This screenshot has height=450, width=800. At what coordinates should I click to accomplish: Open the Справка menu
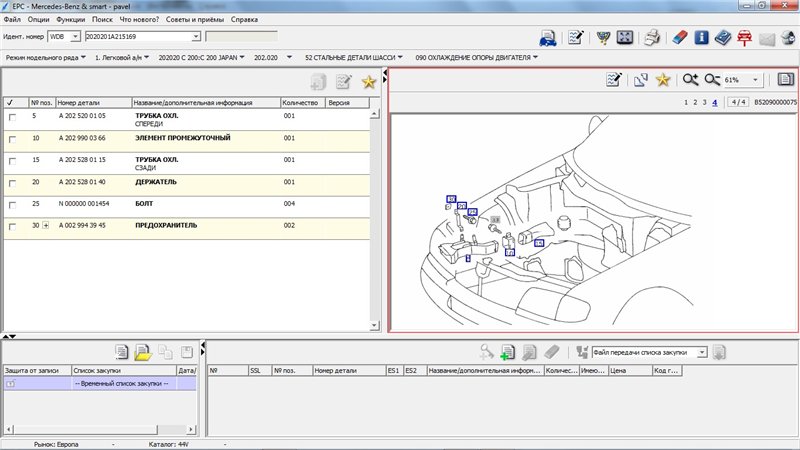tap(243, 19)
